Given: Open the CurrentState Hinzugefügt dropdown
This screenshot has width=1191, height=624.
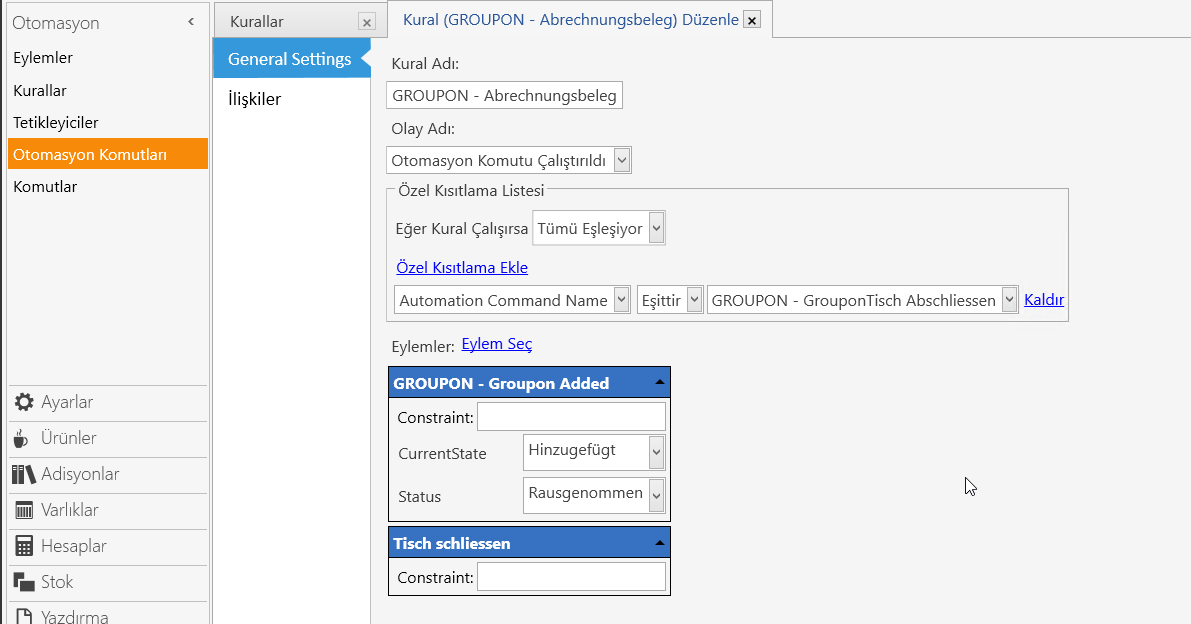Looking at the screenshot, I should point(656,453).
